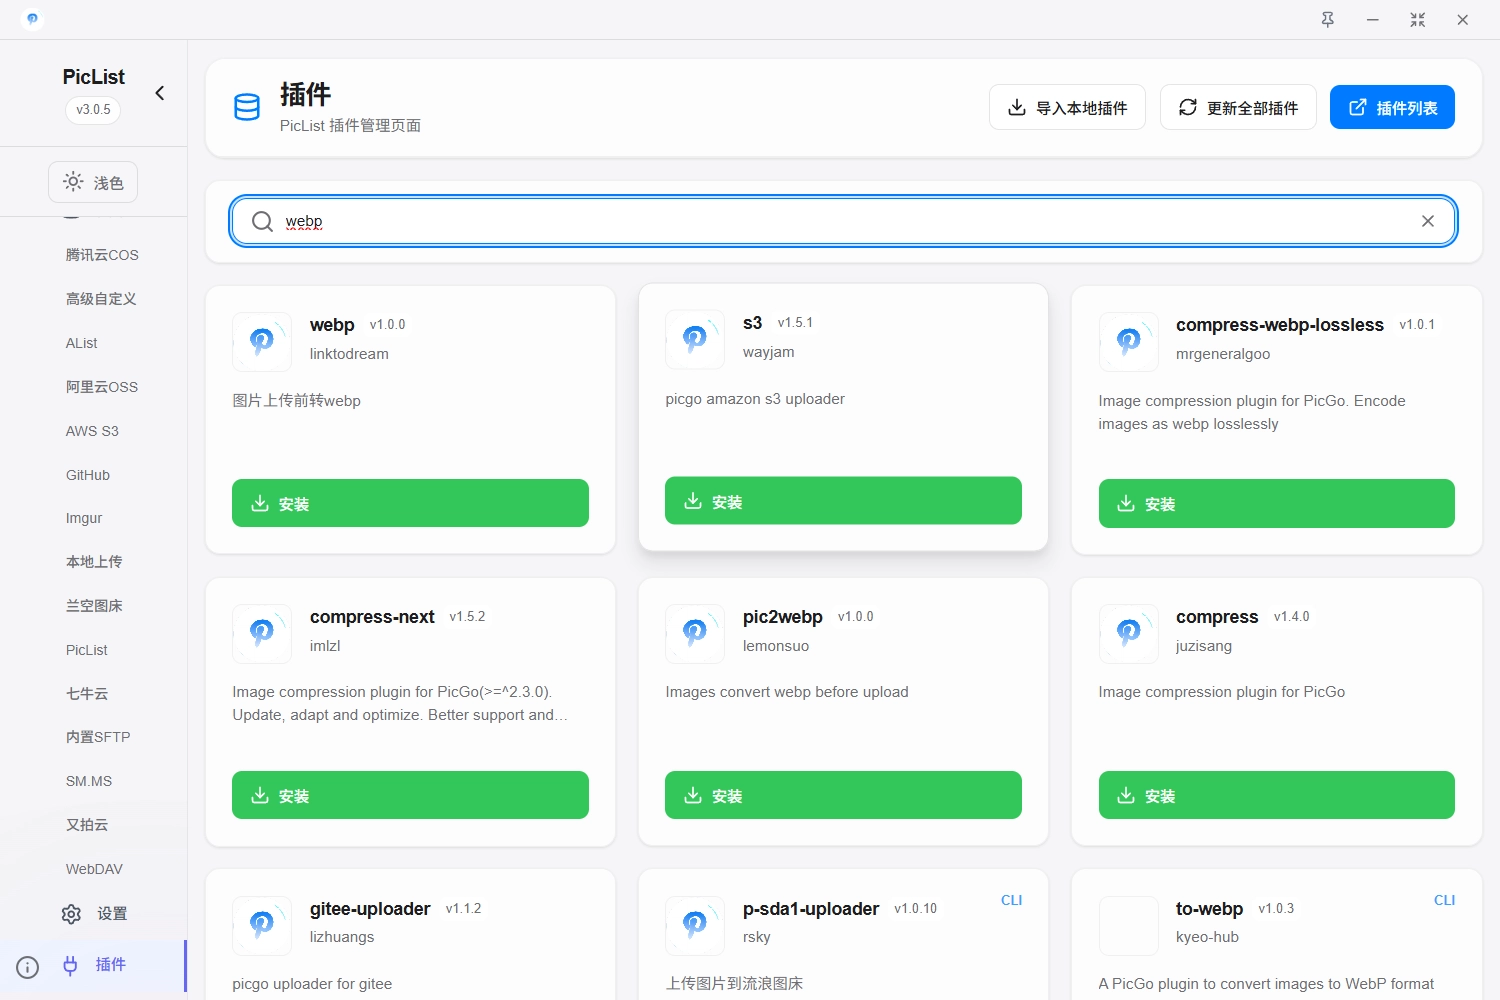The height and width of the screenshot is (1000, 1500).
Task: Select WebDAV in the sidebar
Action: (94, 869)
